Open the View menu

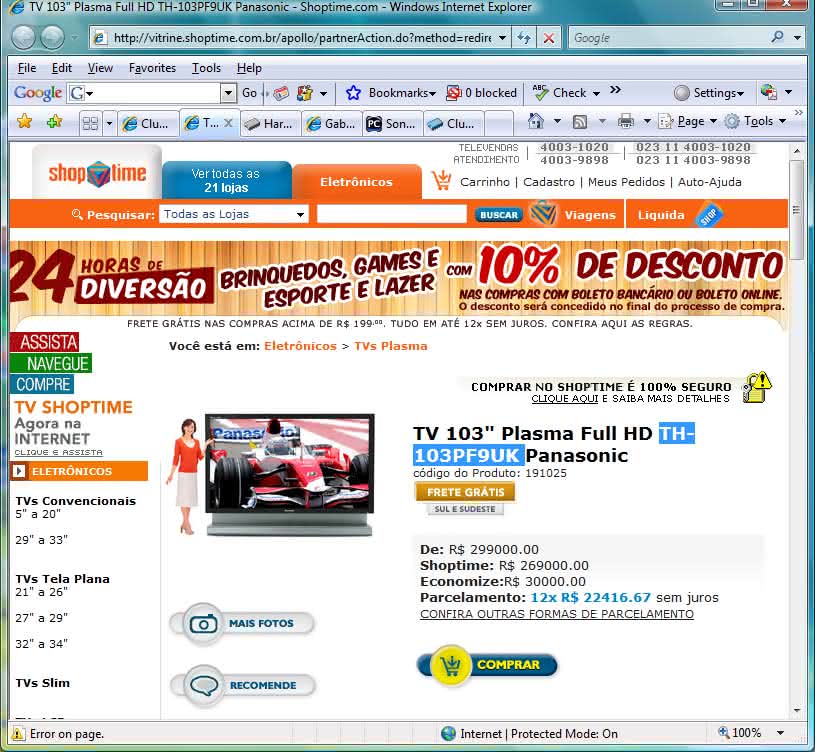point(100,68)
